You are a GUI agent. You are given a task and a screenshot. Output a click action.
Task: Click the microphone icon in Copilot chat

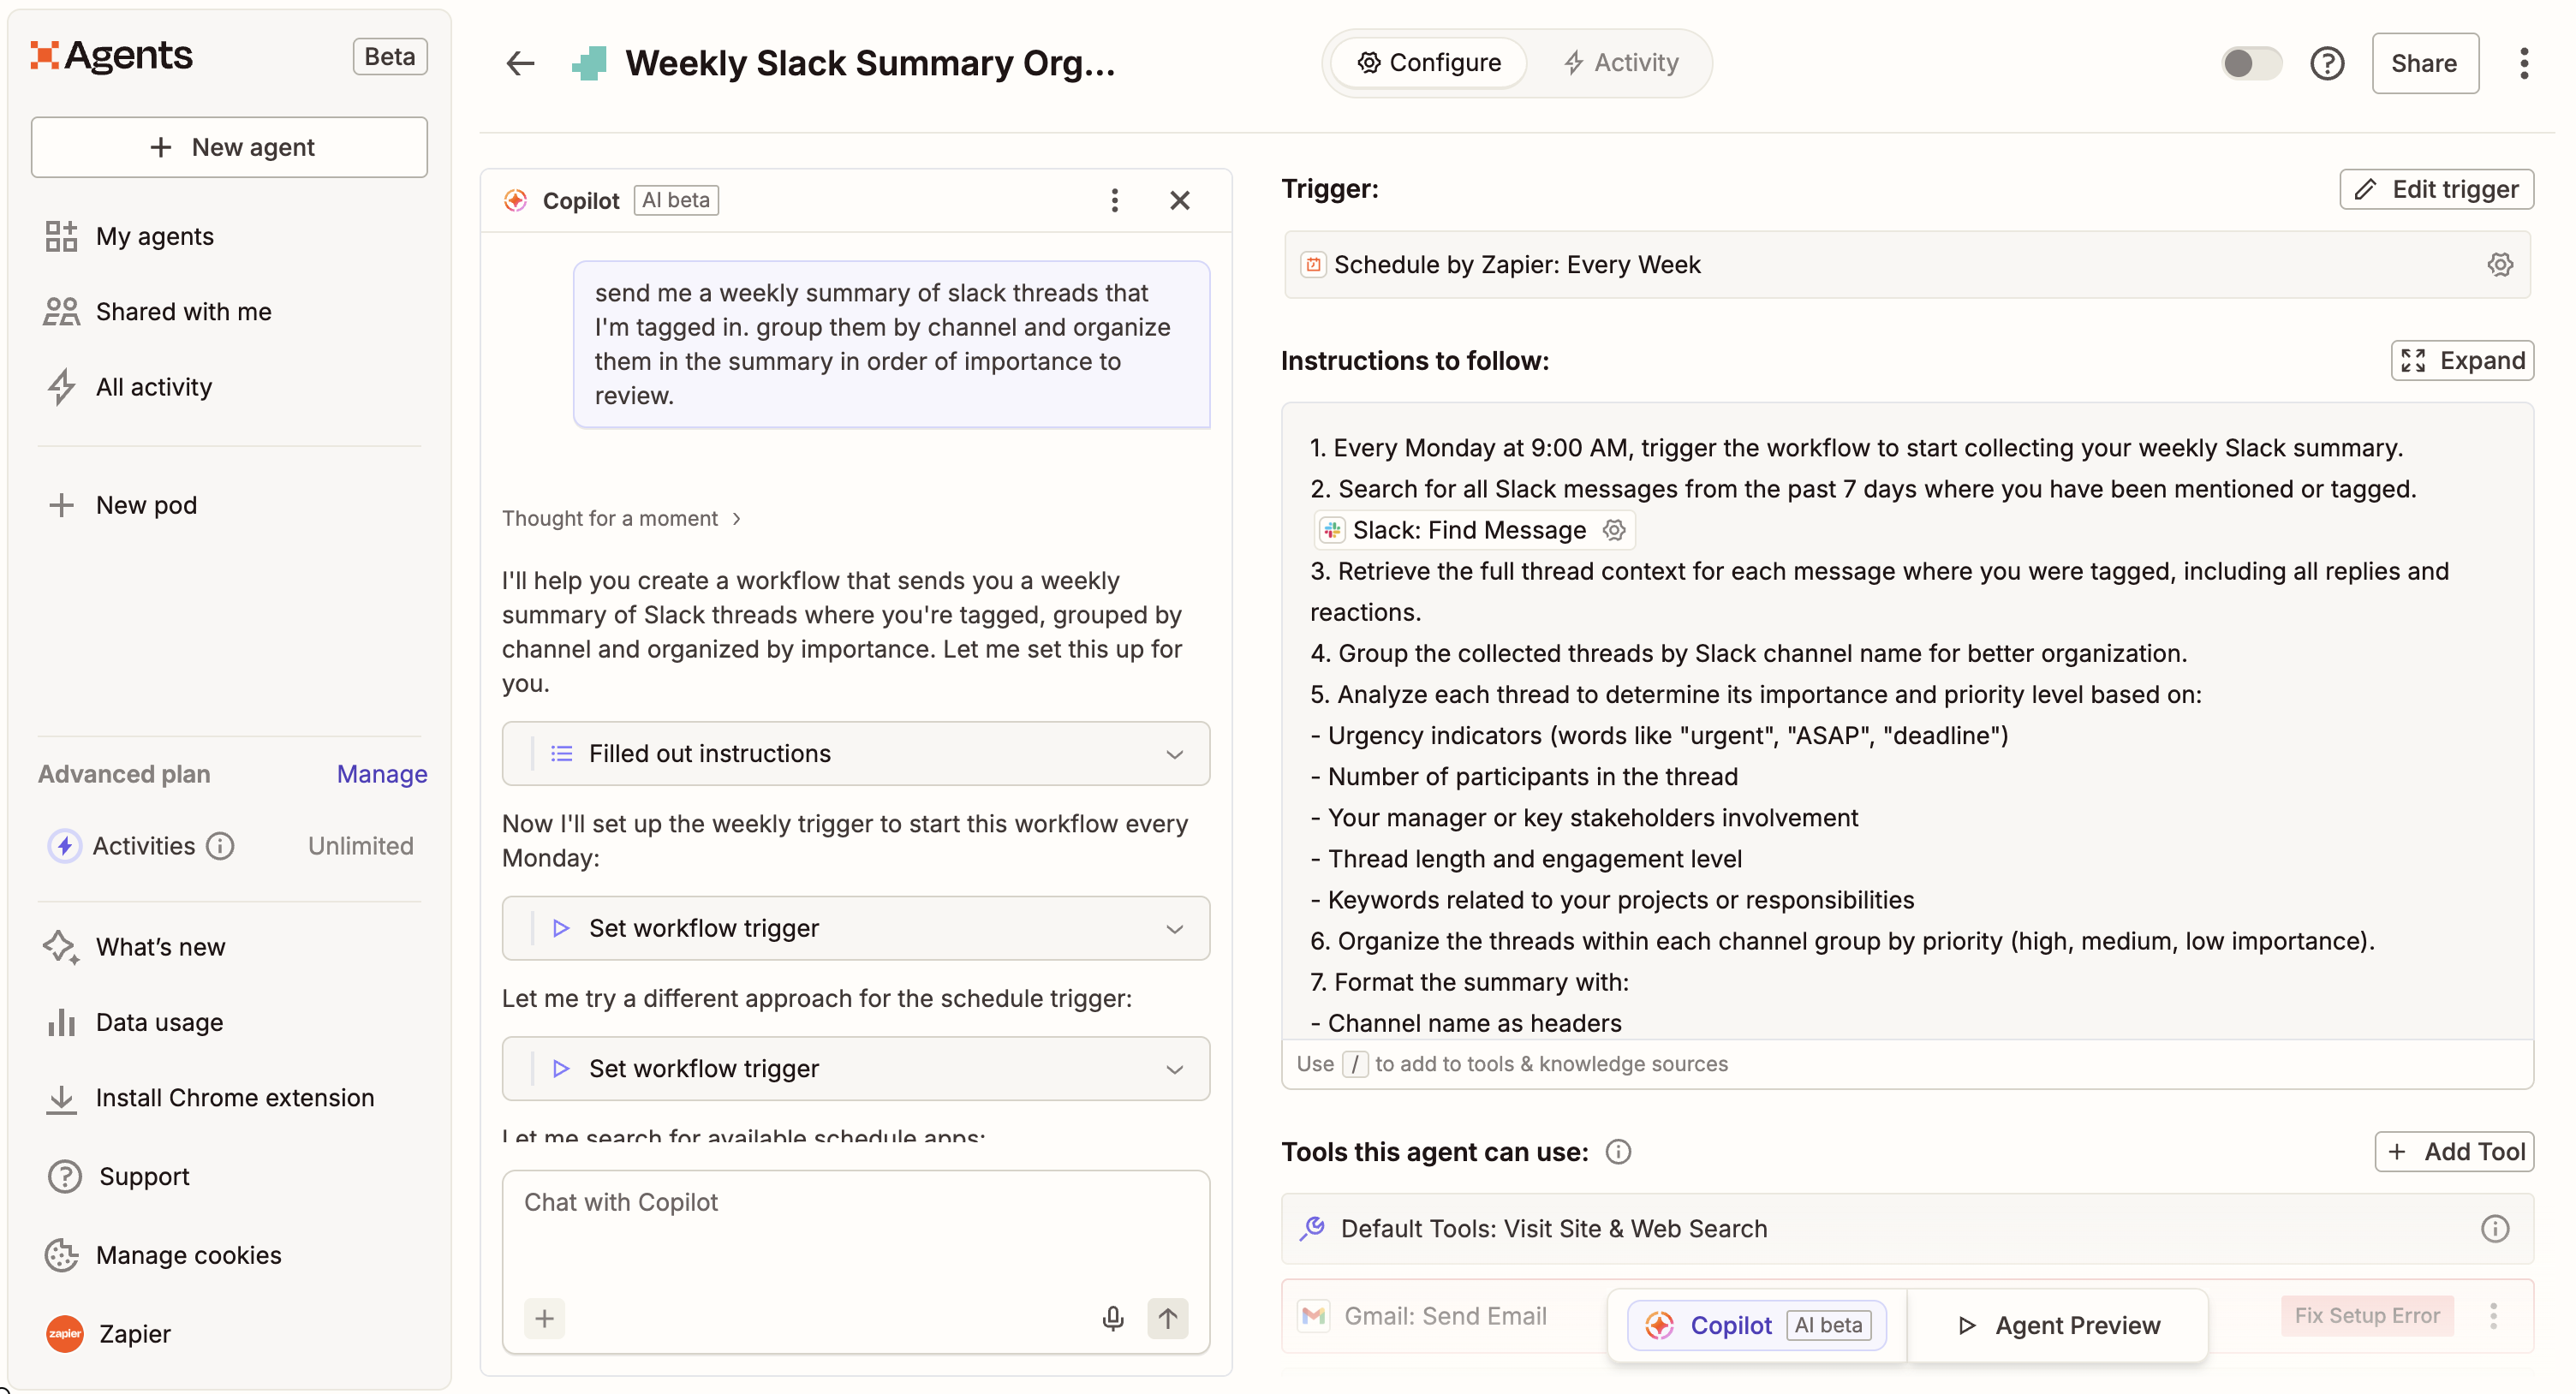coord(1113,1318)
